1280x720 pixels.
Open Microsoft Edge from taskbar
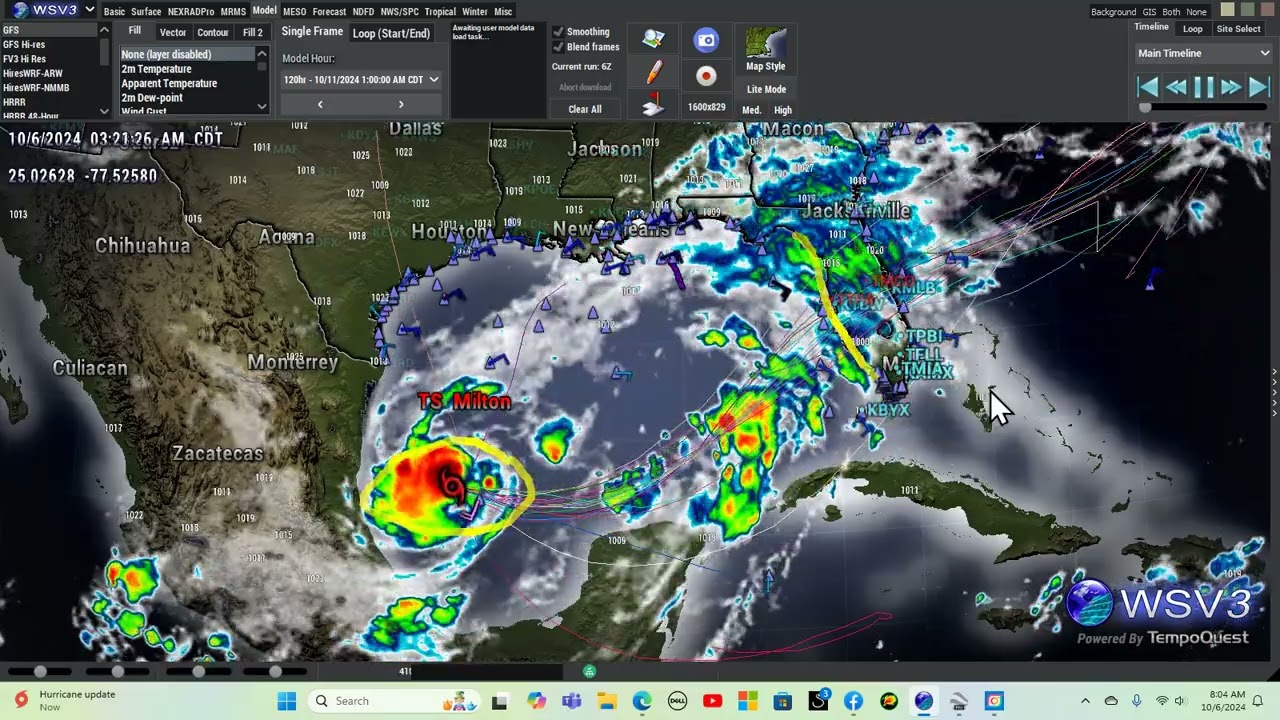click(641, 701)
